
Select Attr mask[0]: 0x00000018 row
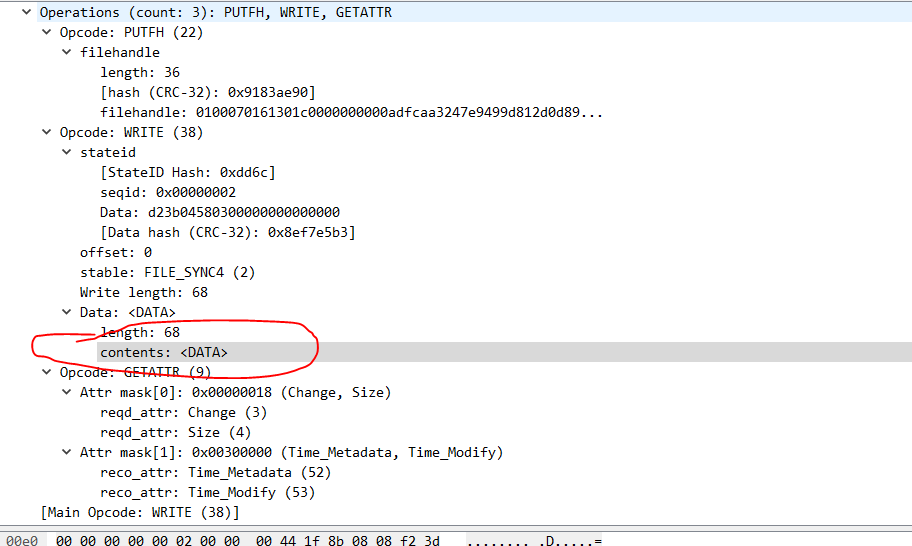click(236, 392)
